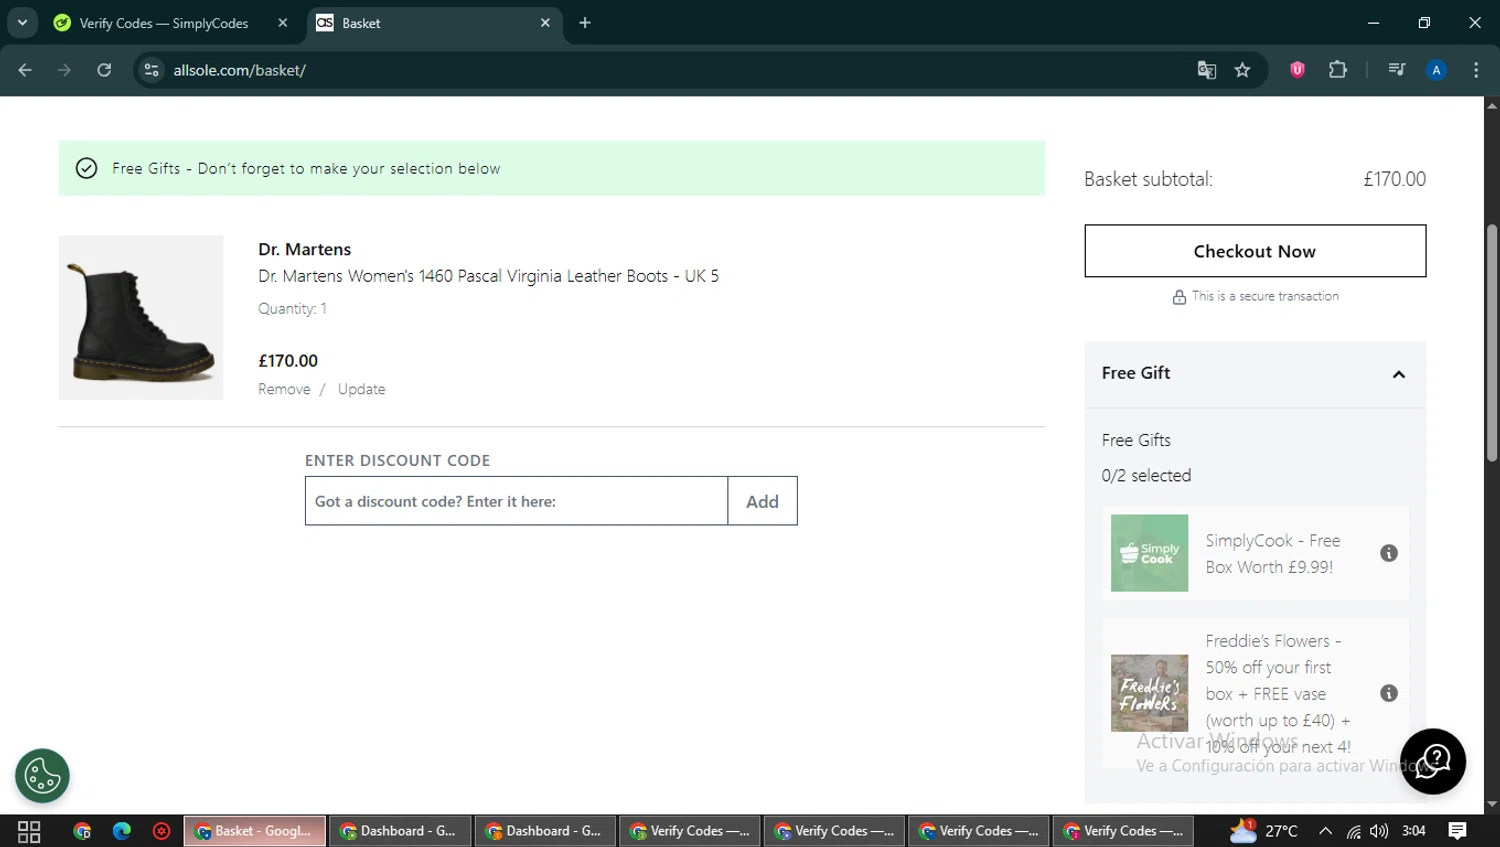The width and height of the screenshot is (1500, 847).
Task: Click the Checkout Now button
Action: point(1255,251)
